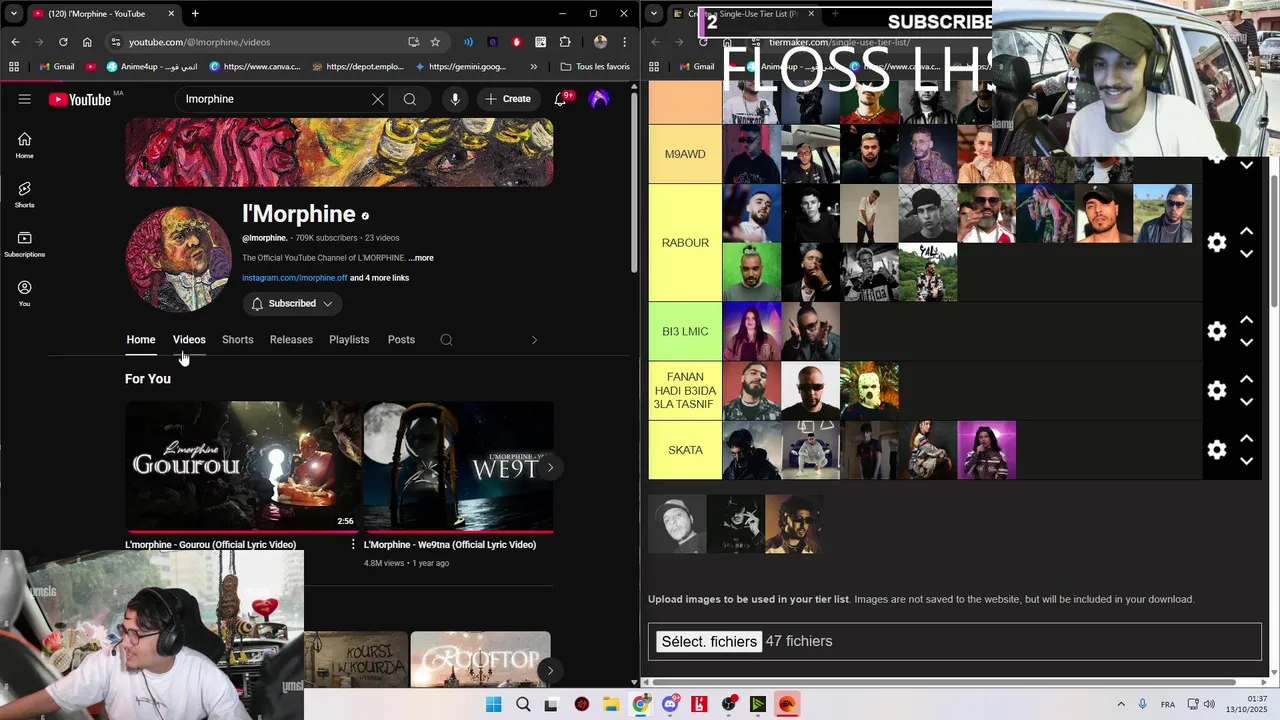Expand Subscribed notification dropdown
Image resolution: width=1280 pixels, height=720 pixels.
pyautogui.click(x=291, y=304)
